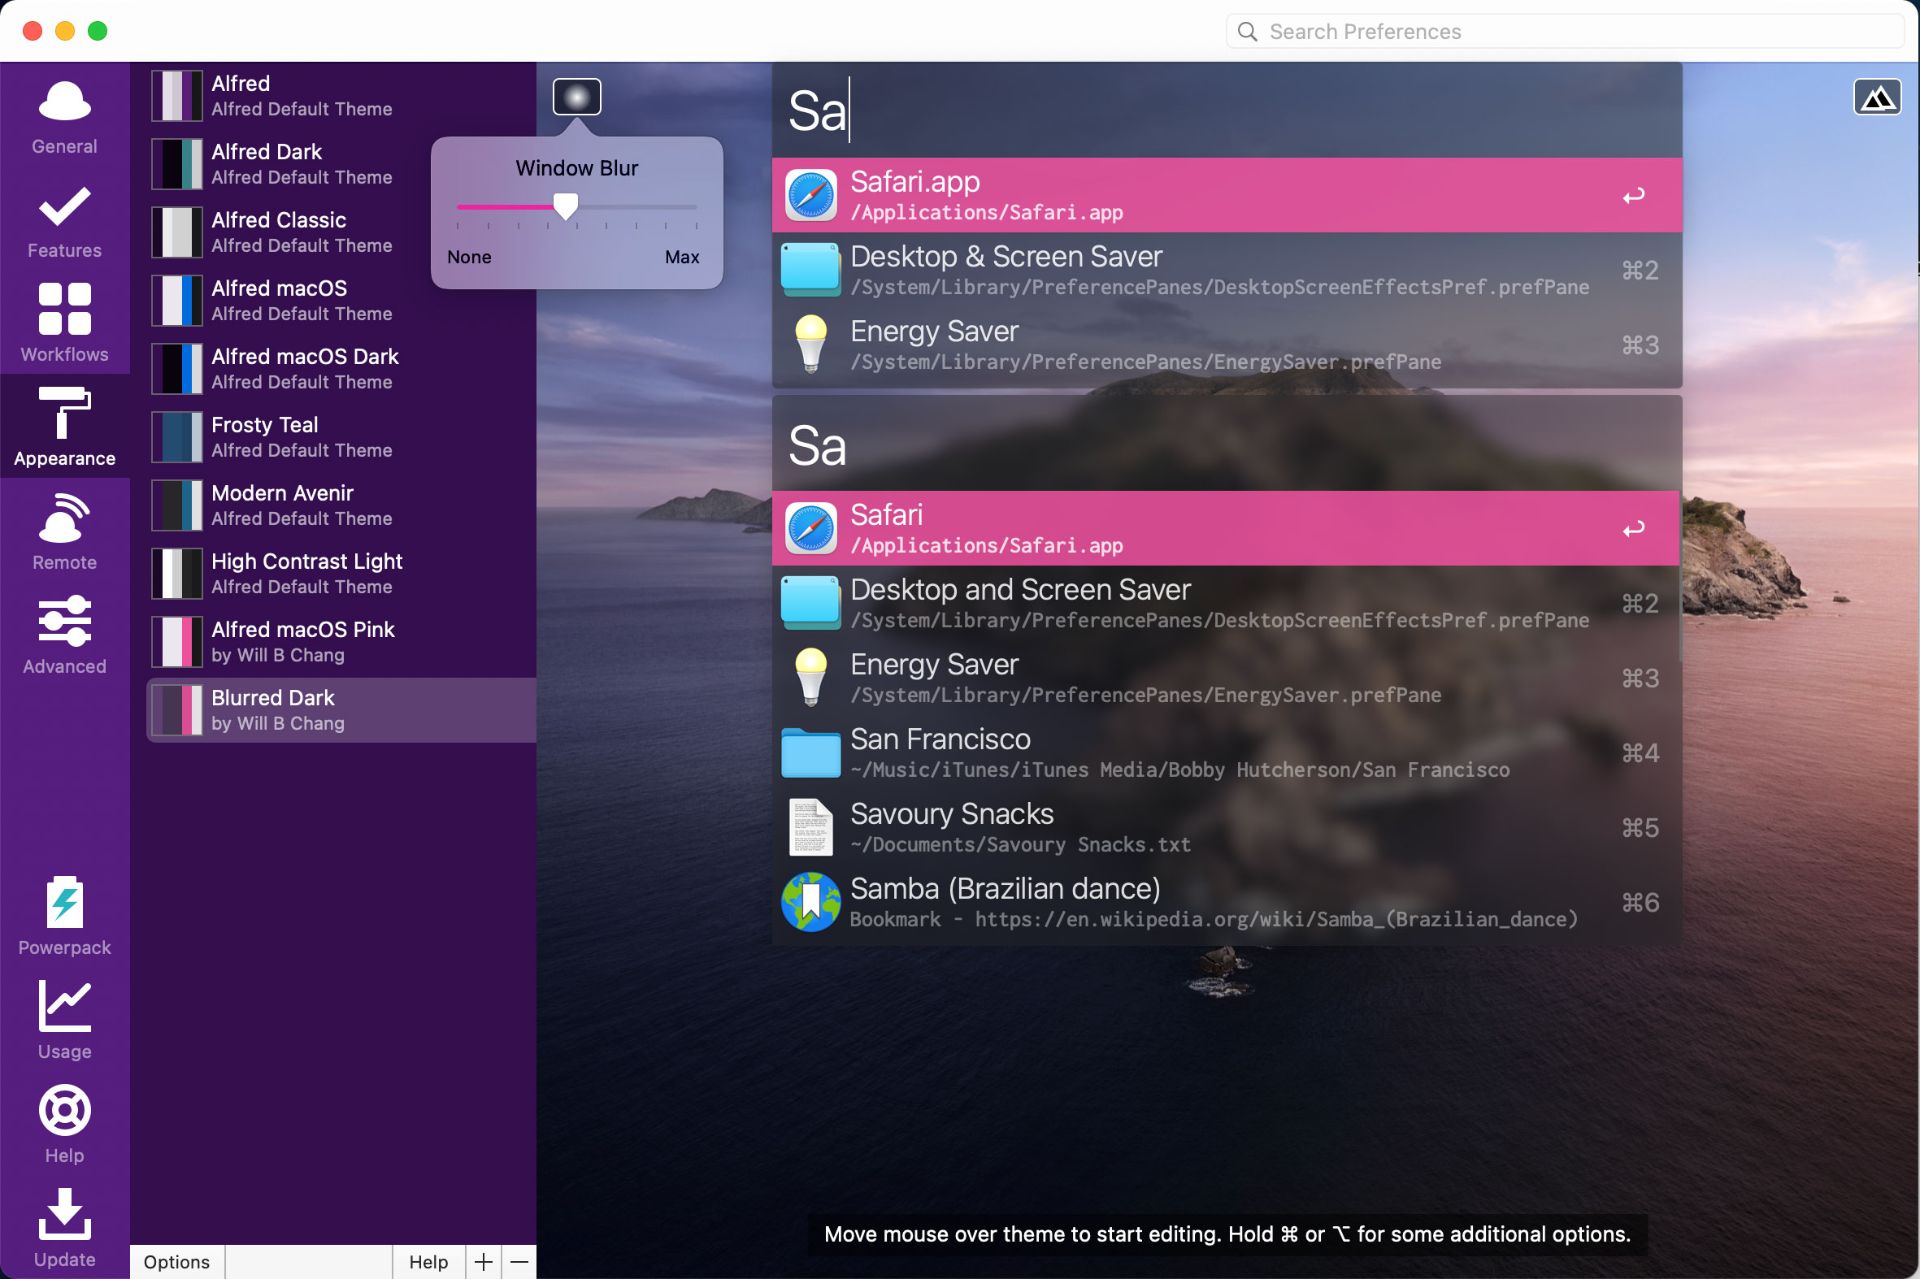Image resolution: width=1920 pixels, height=1279 pixels.
Task: Open the Usage statistics pane
Action: (64, 1019)
